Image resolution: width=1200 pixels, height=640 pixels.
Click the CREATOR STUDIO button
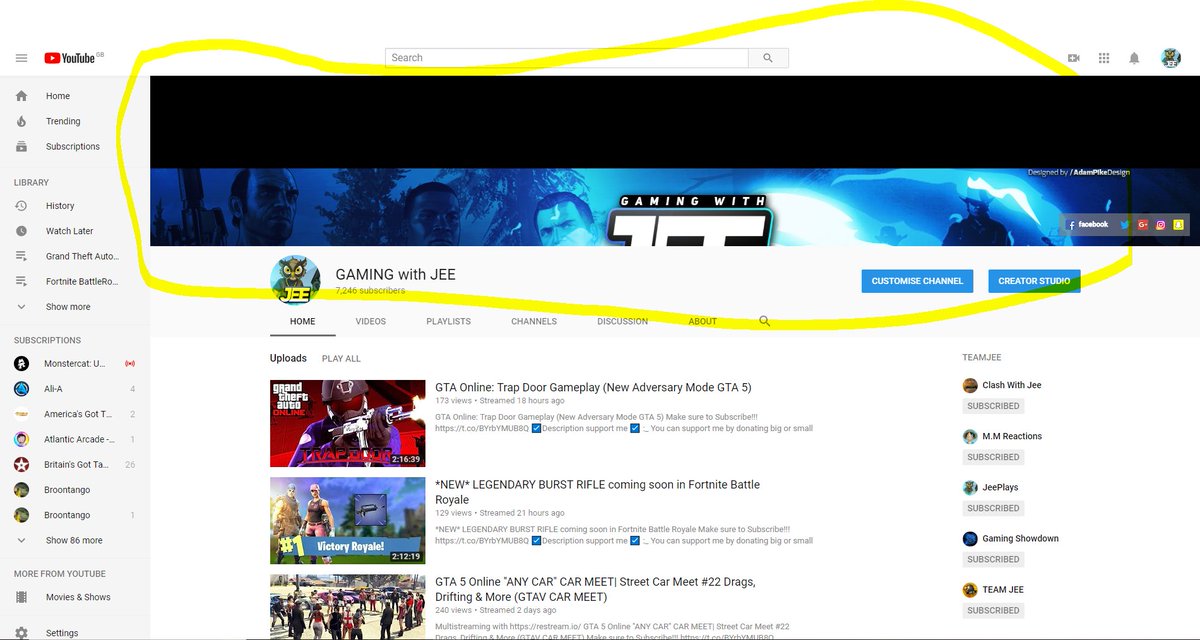point(1034,281)
